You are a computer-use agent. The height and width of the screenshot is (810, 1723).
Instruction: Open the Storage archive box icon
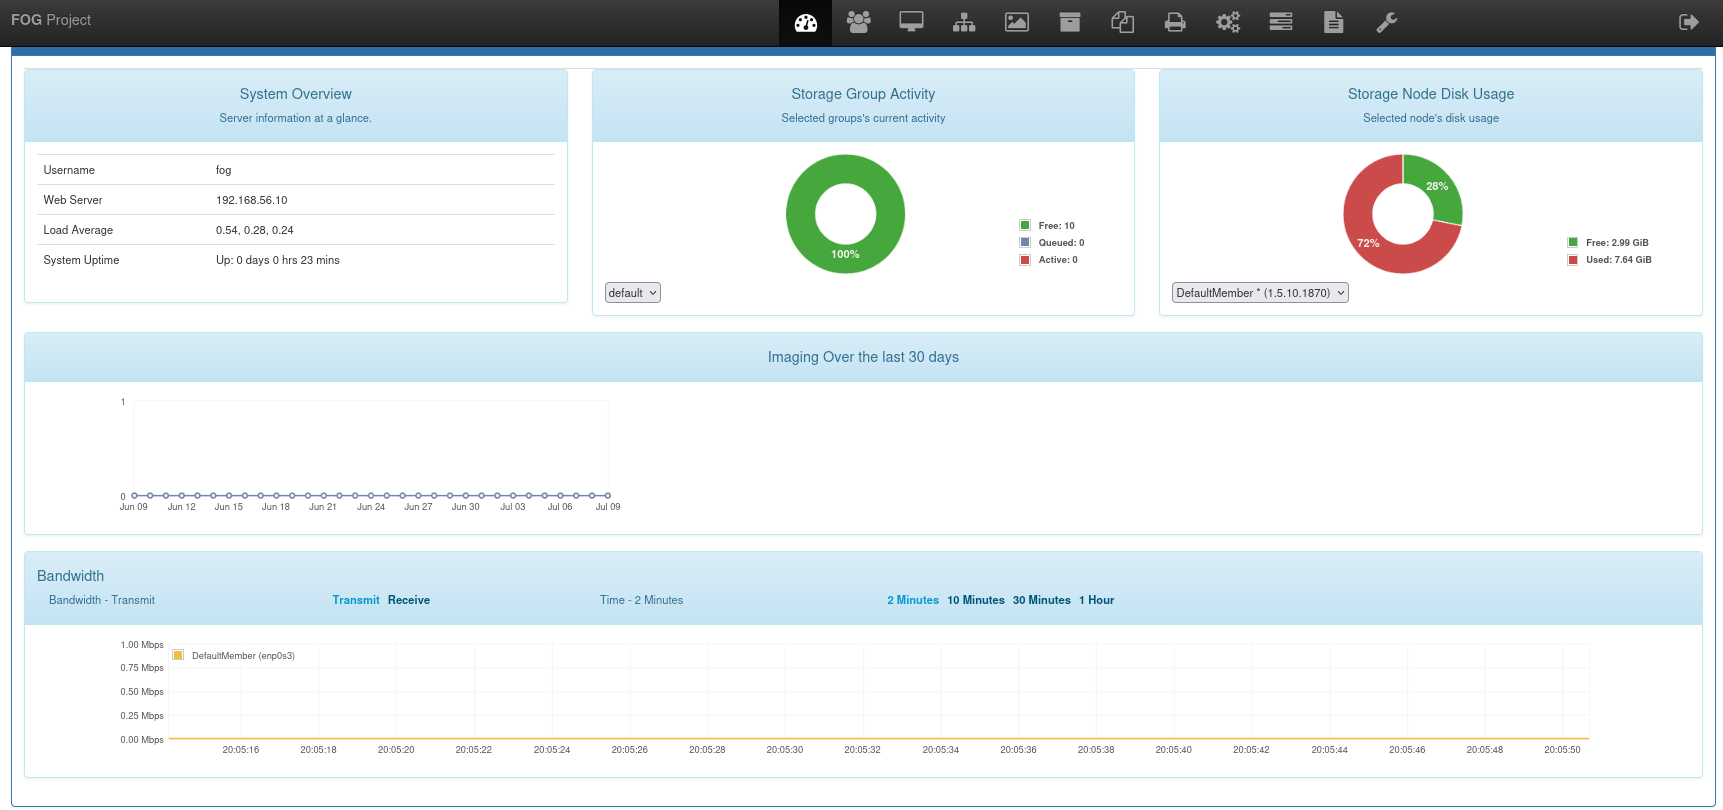1070,22
